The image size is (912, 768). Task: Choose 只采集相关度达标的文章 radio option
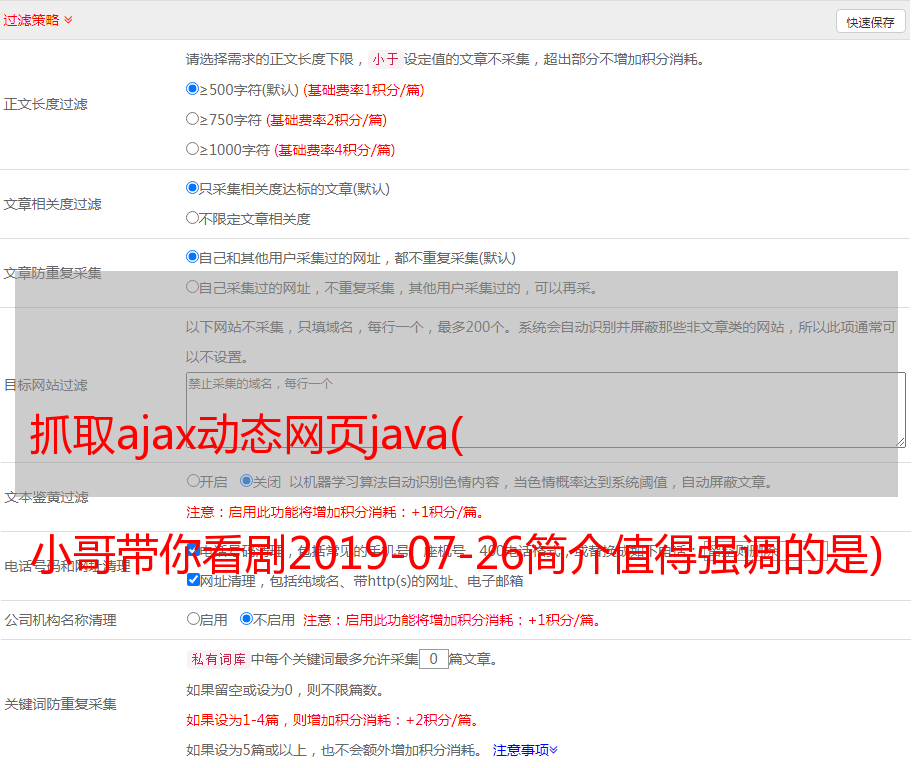(x=192, y=188)
